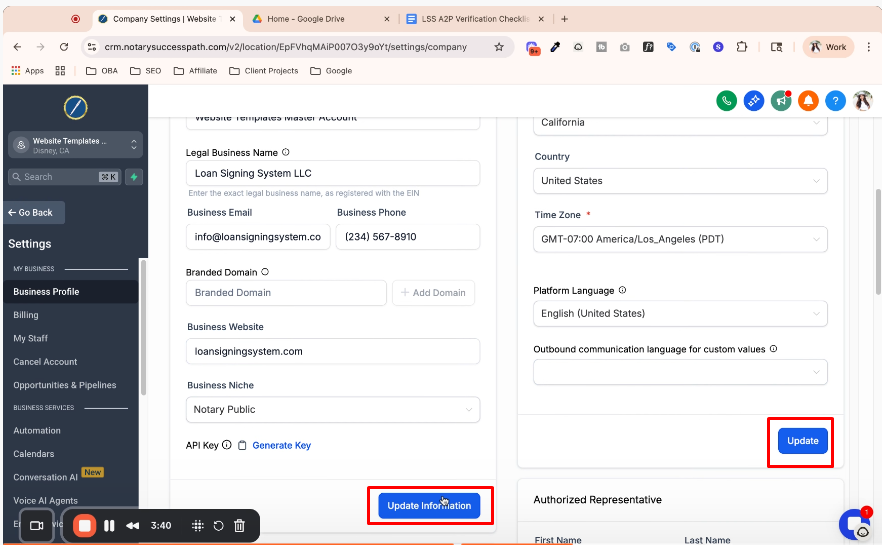
Task: Click the Update button under language settings
Action: coord(802,440)
